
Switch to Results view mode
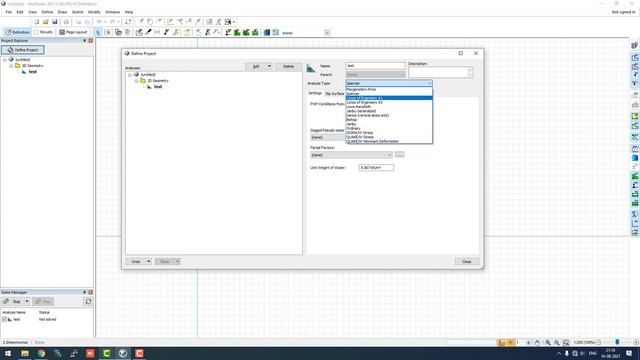point(43,32)
